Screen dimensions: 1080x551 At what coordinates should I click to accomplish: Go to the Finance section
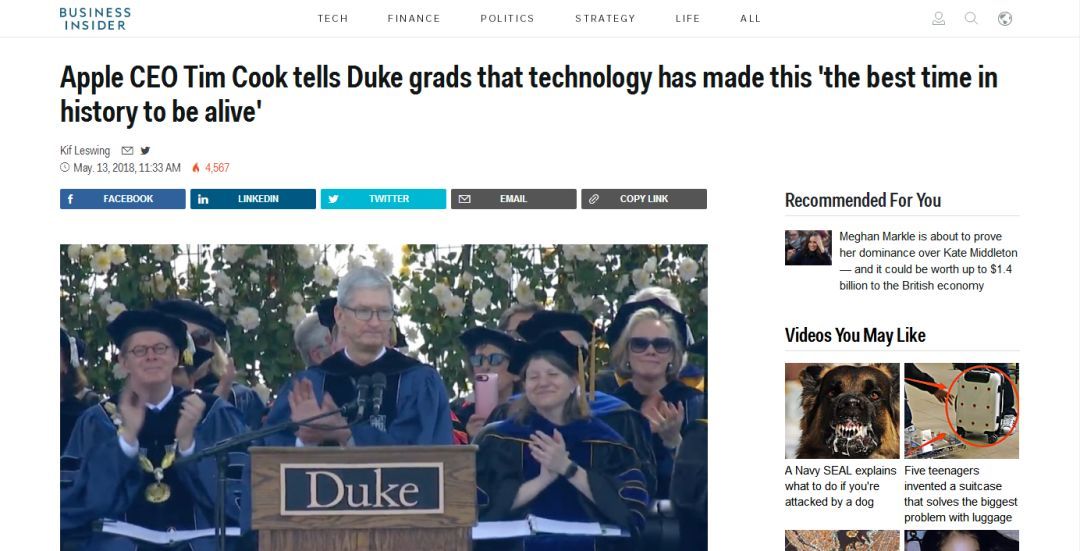[414, 18]
